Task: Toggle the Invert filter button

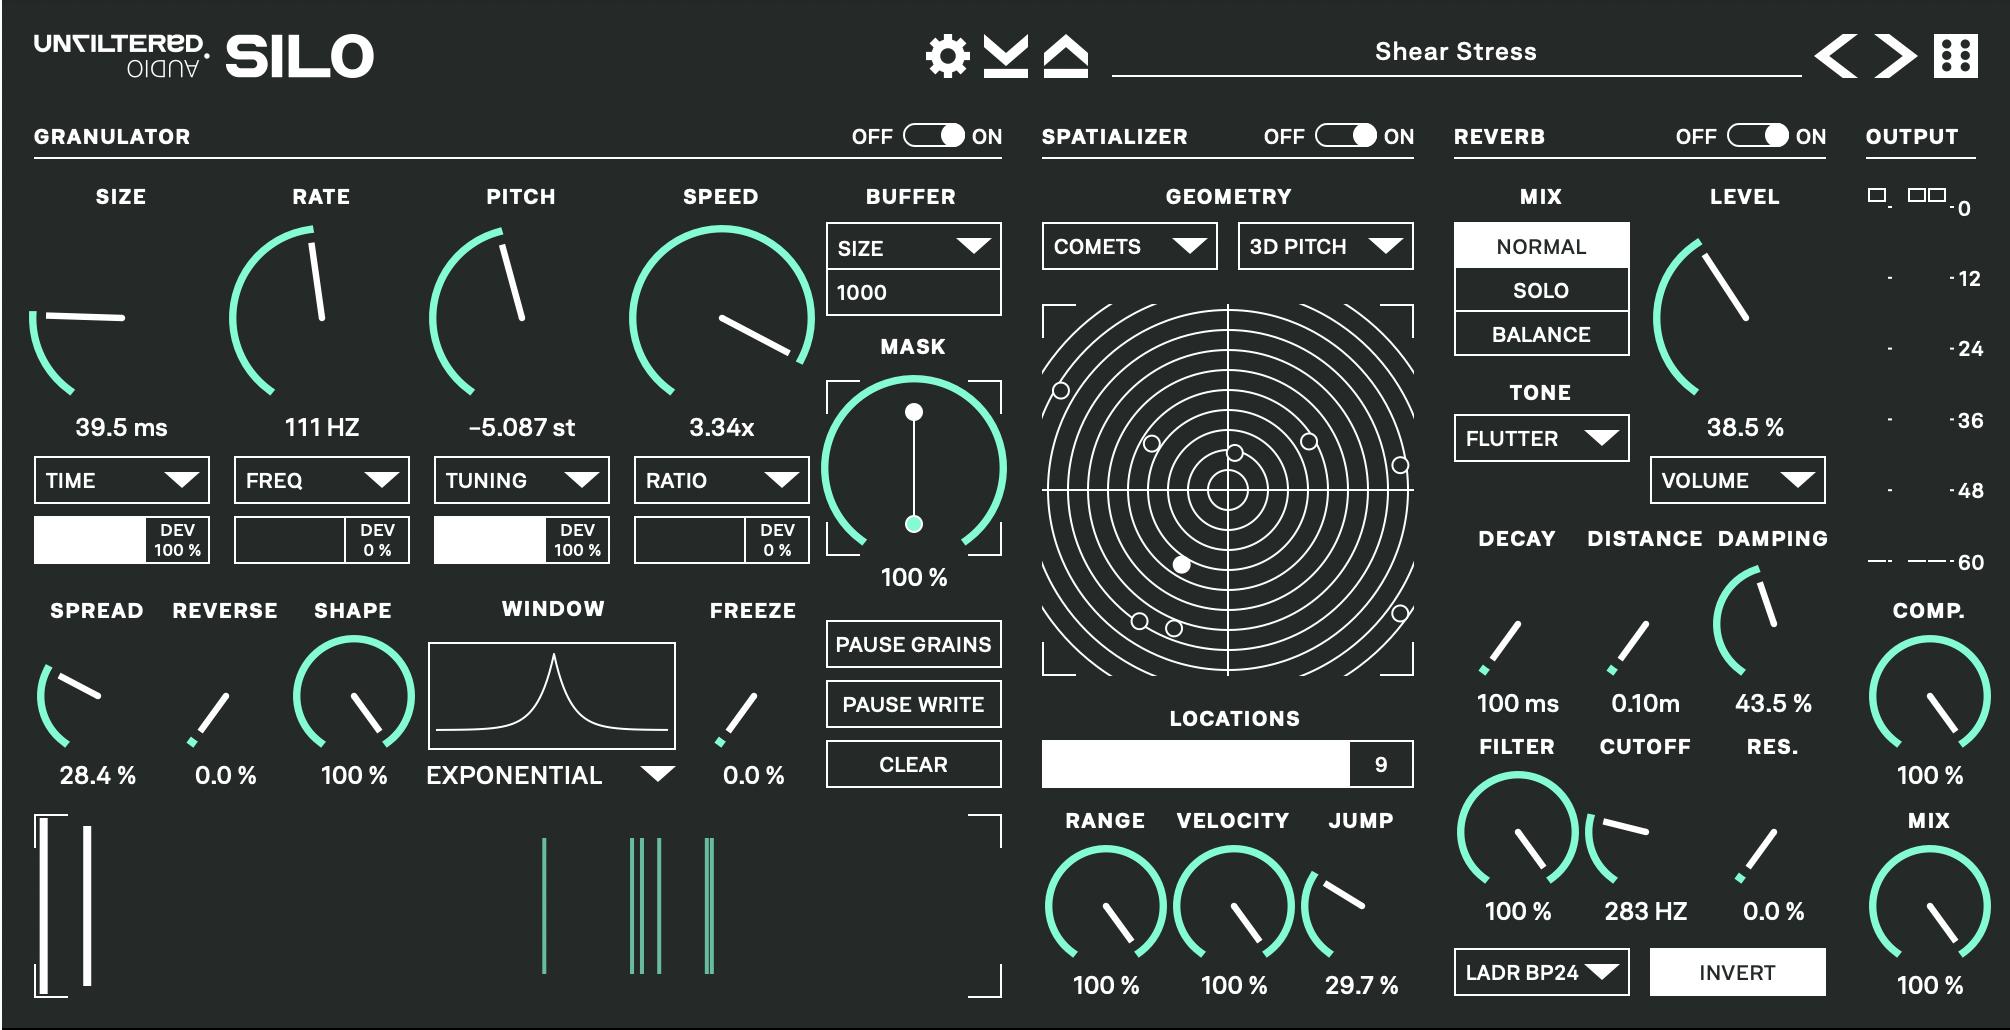Action: coord(1737,972)
